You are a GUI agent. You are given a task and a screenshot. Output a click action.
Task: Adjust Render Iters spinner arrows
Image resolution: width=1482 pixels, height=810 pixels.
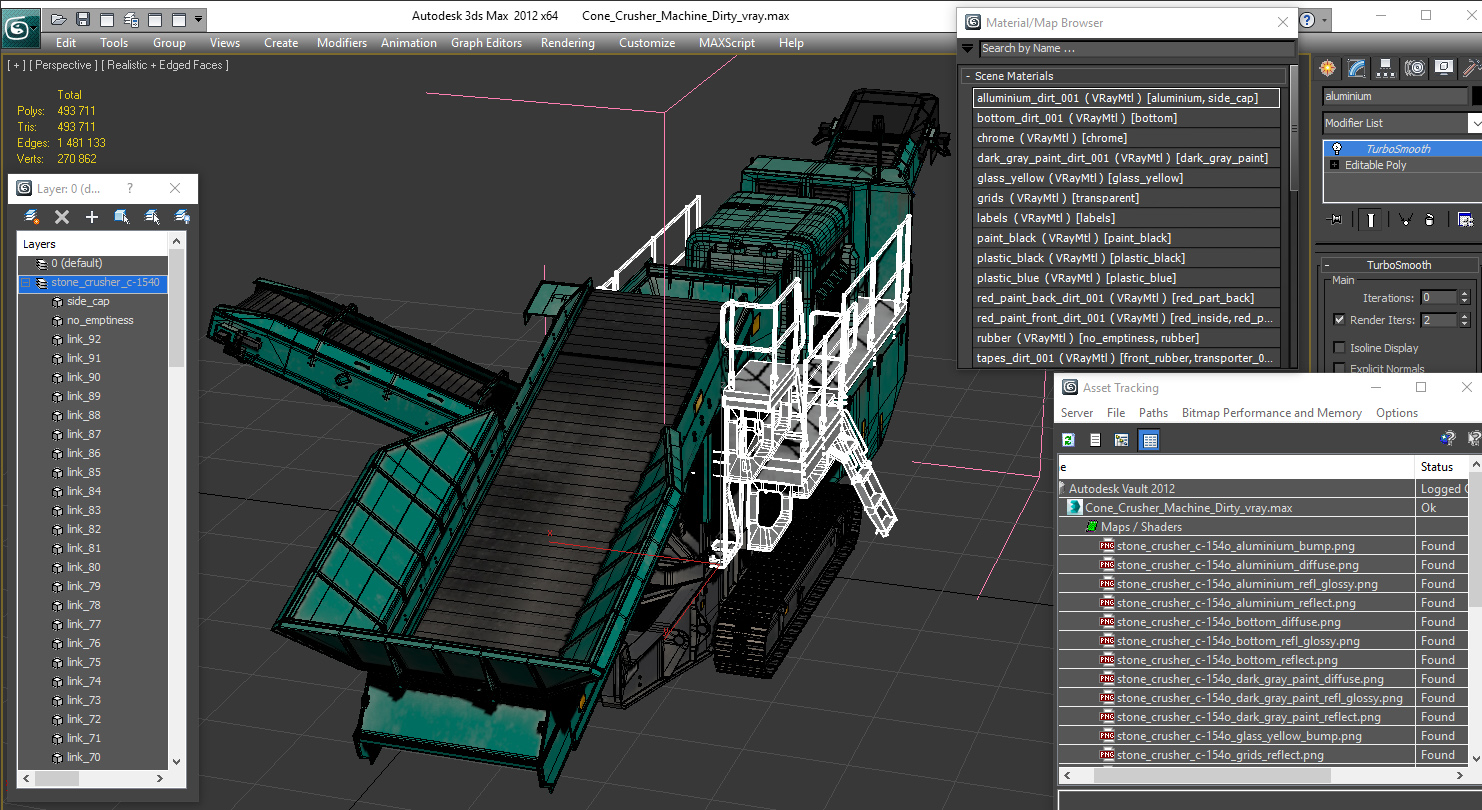tap(1465, 320)
